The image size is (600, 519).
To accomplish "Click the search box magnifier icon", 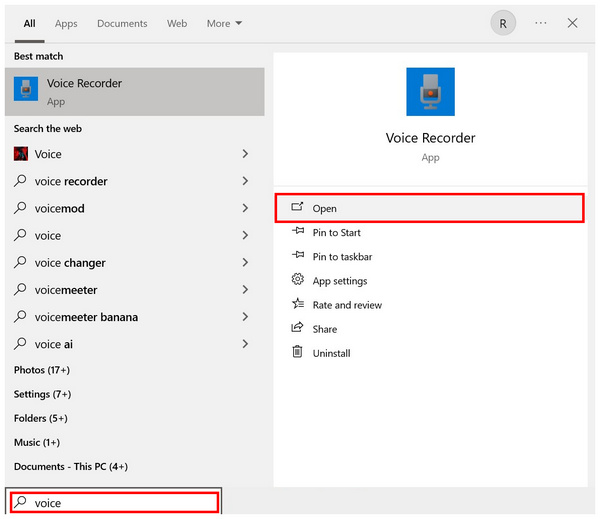I will pyautogui.click(x=20, y=501).
